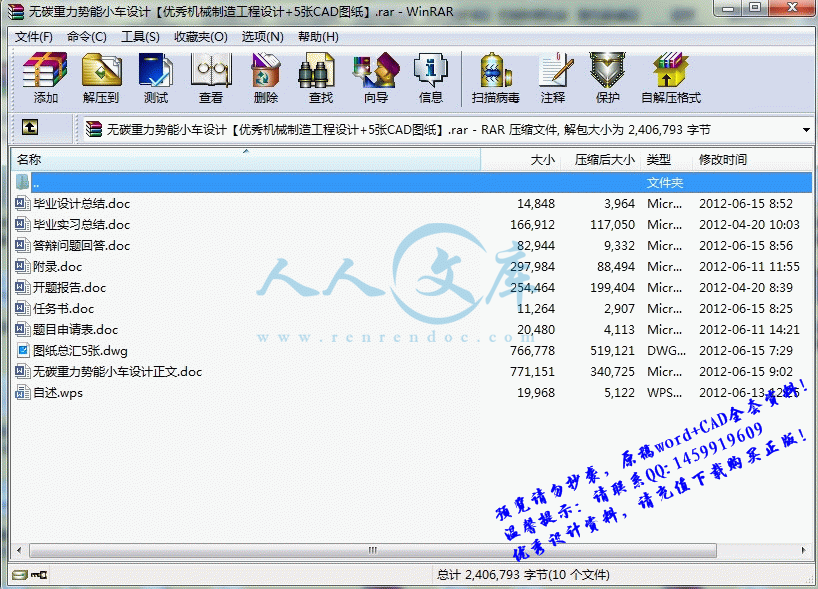Open the 文件(F) menu
This screenshot has width=818, height=589.
point(34,37)
